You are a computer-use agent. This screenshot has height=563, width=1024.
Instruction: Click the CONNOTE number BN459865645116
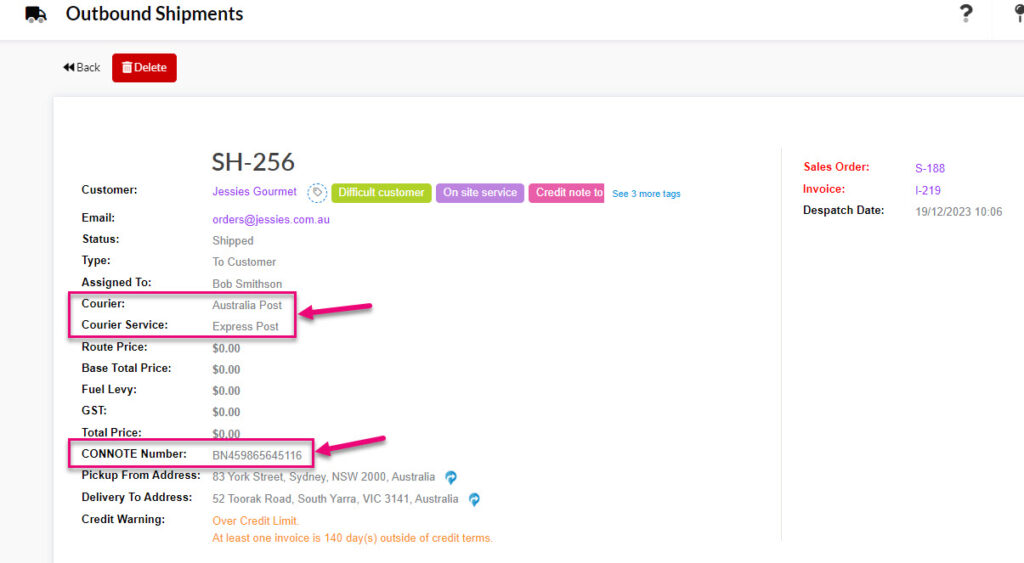257,455
